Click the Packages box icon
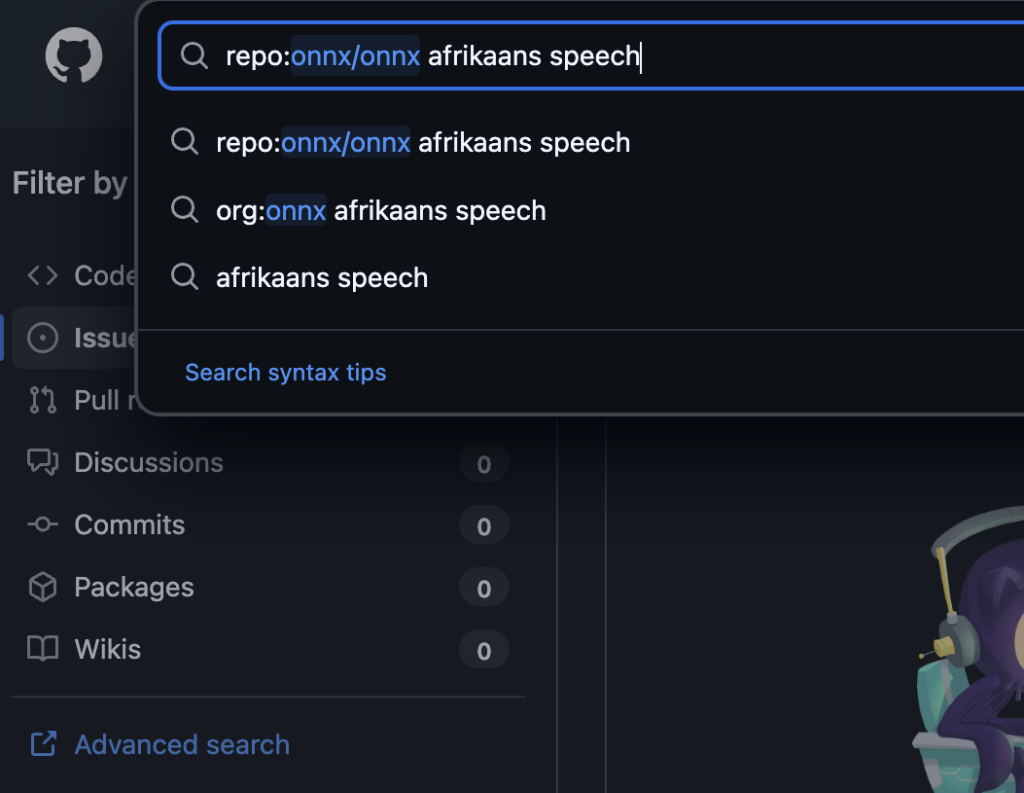1024x793 pixels. [42, 587]
